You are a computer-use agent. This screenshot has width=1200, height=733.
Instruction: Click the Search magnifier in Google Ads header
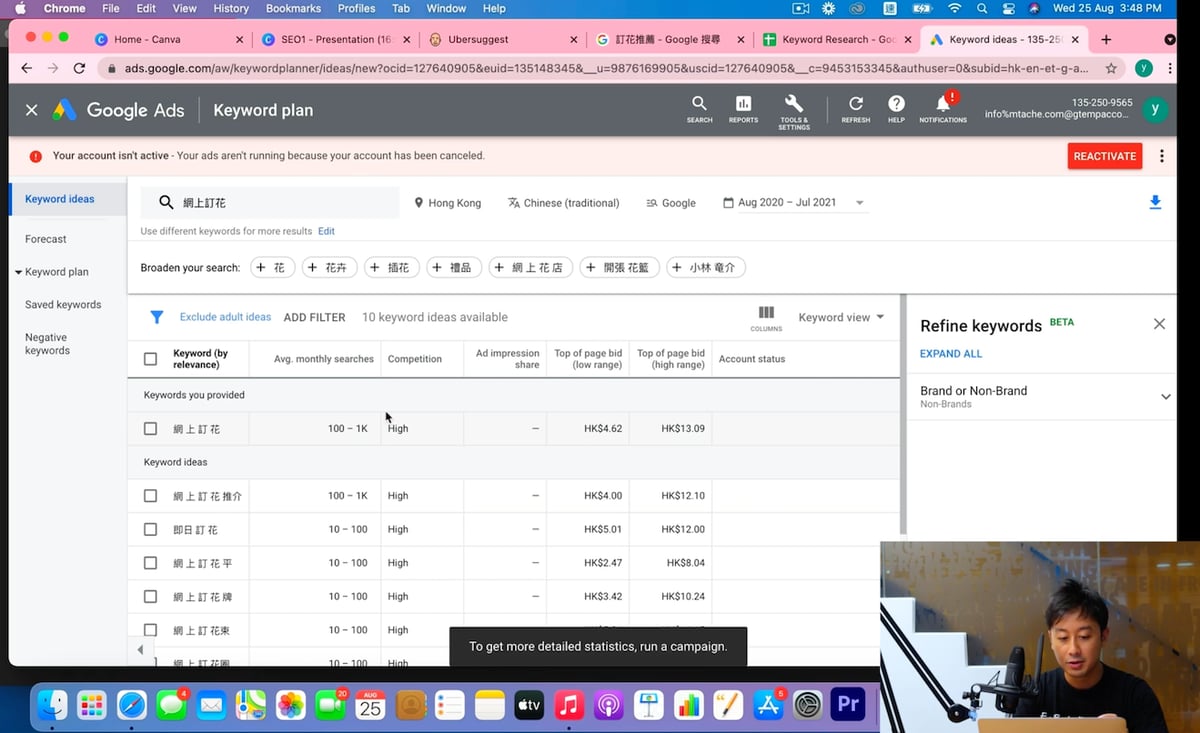point(699,104)
